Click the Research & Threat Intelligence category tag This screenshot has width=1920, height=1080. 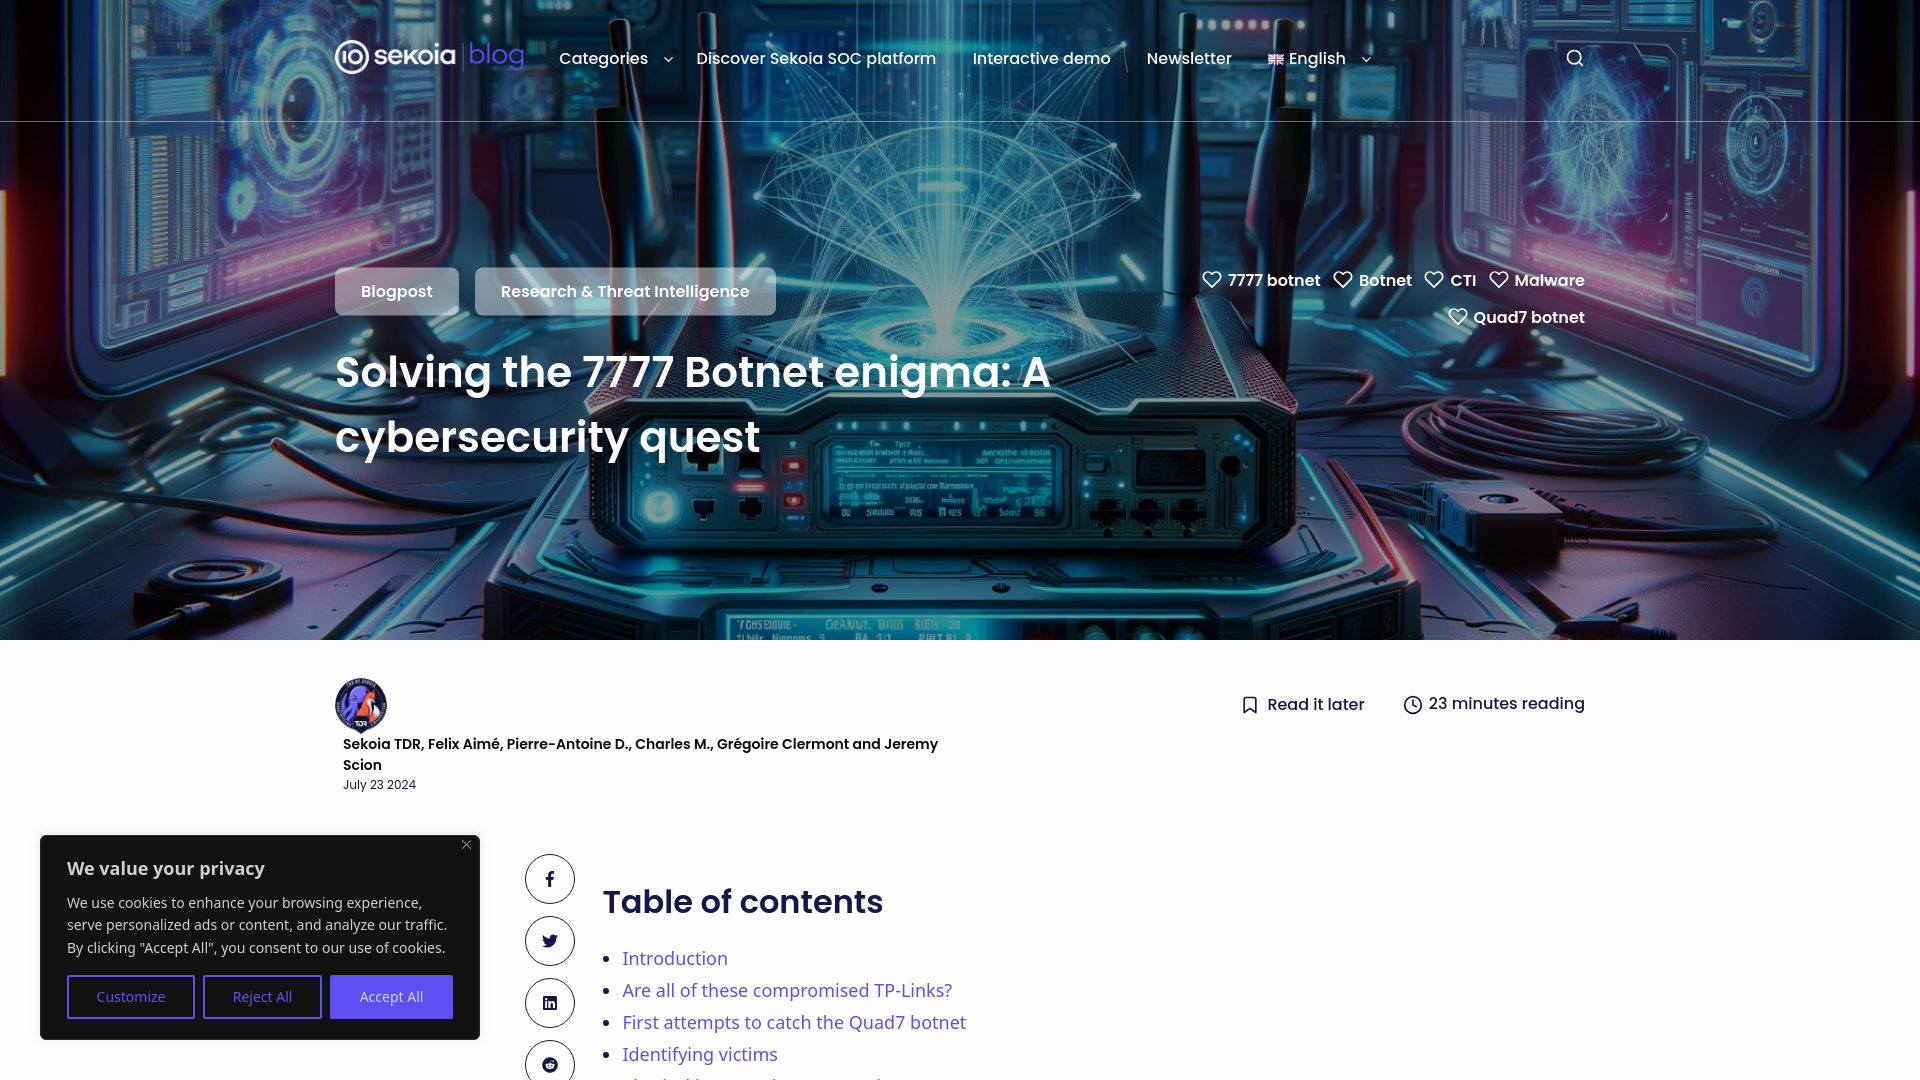[x=625, y=291]
